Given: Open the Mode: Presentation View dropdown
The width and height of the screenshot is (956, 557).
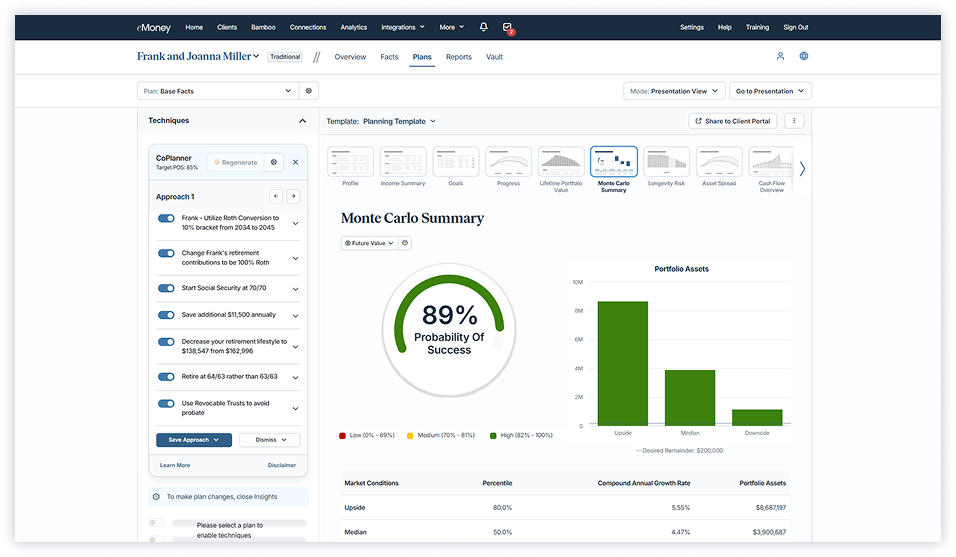Looking at the screenshot, I should coord(673,91).
